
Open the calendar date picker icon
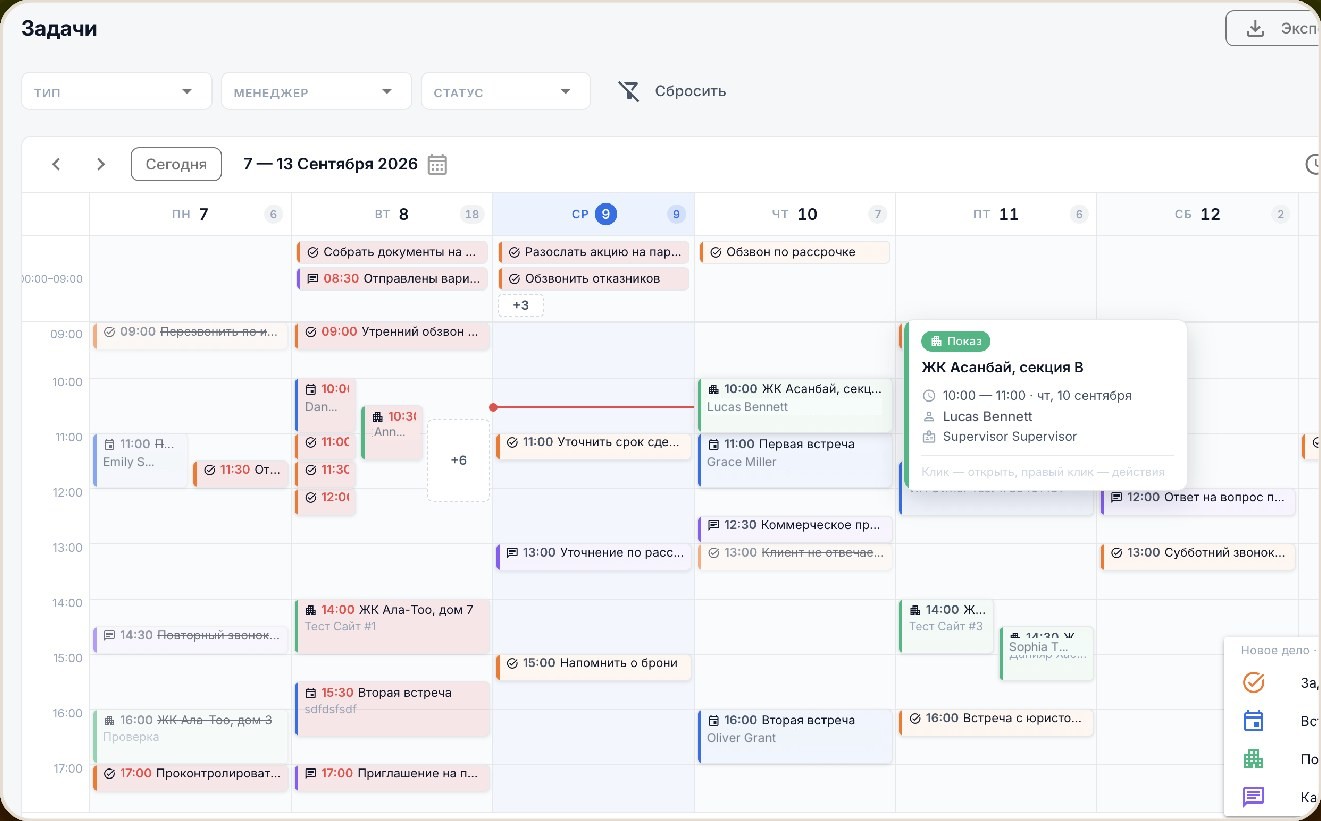tap(437, 164)
